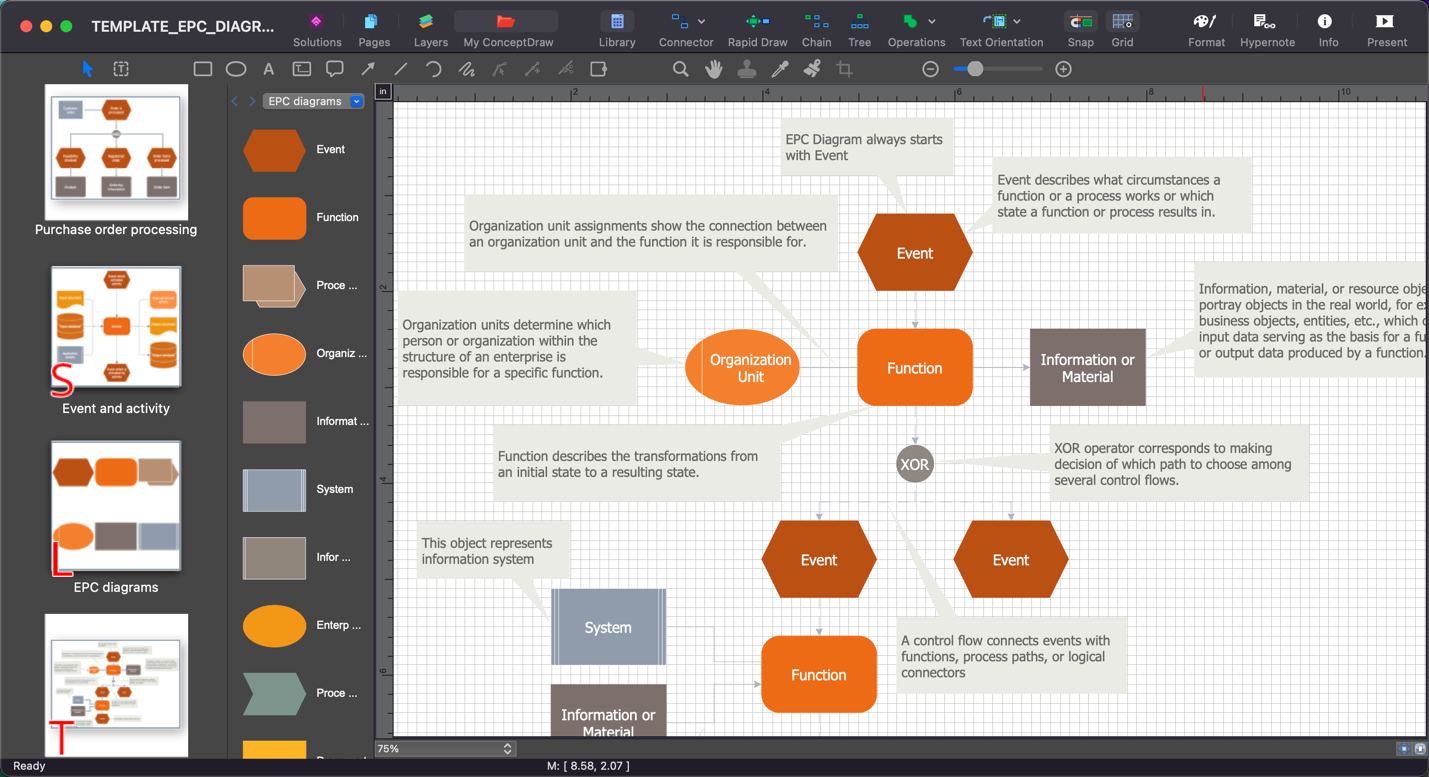Open the Solutions panel
The width and height of the screenshot is (1429, 777).
pos(317,29)
